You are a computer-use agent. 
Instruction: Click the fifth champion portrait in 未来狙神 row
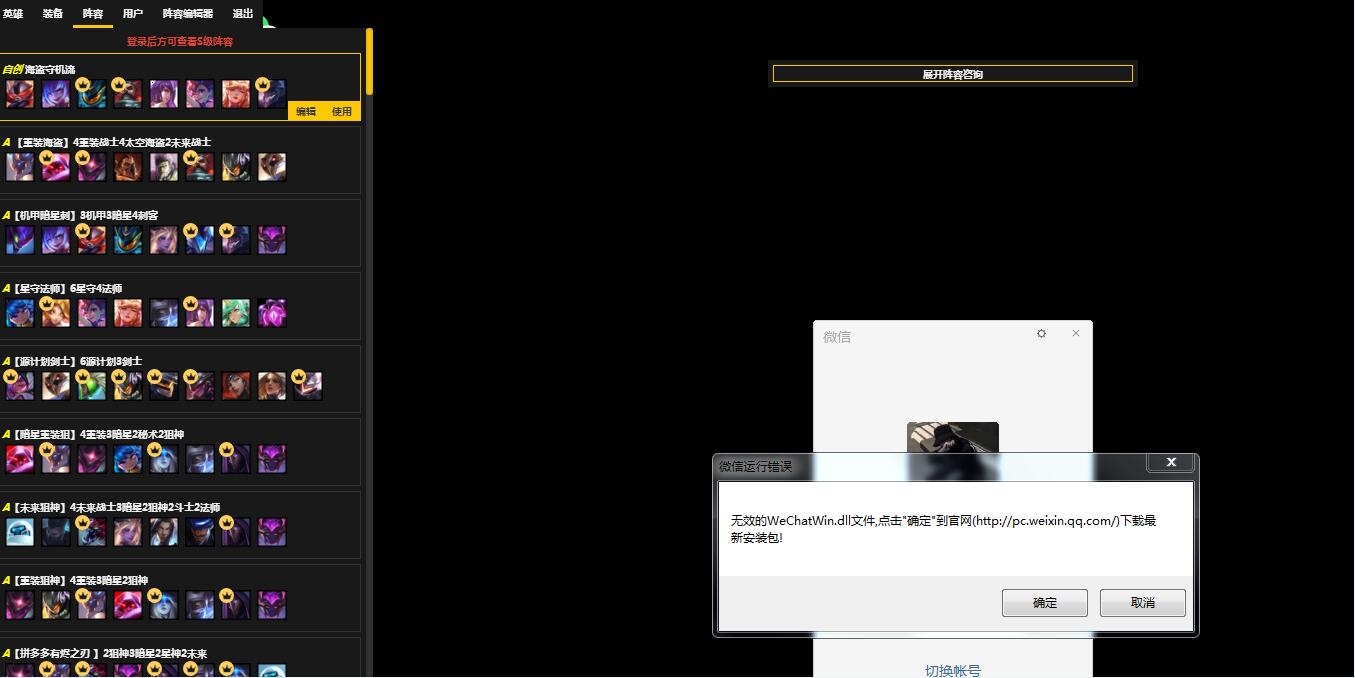tap(164, 532)
